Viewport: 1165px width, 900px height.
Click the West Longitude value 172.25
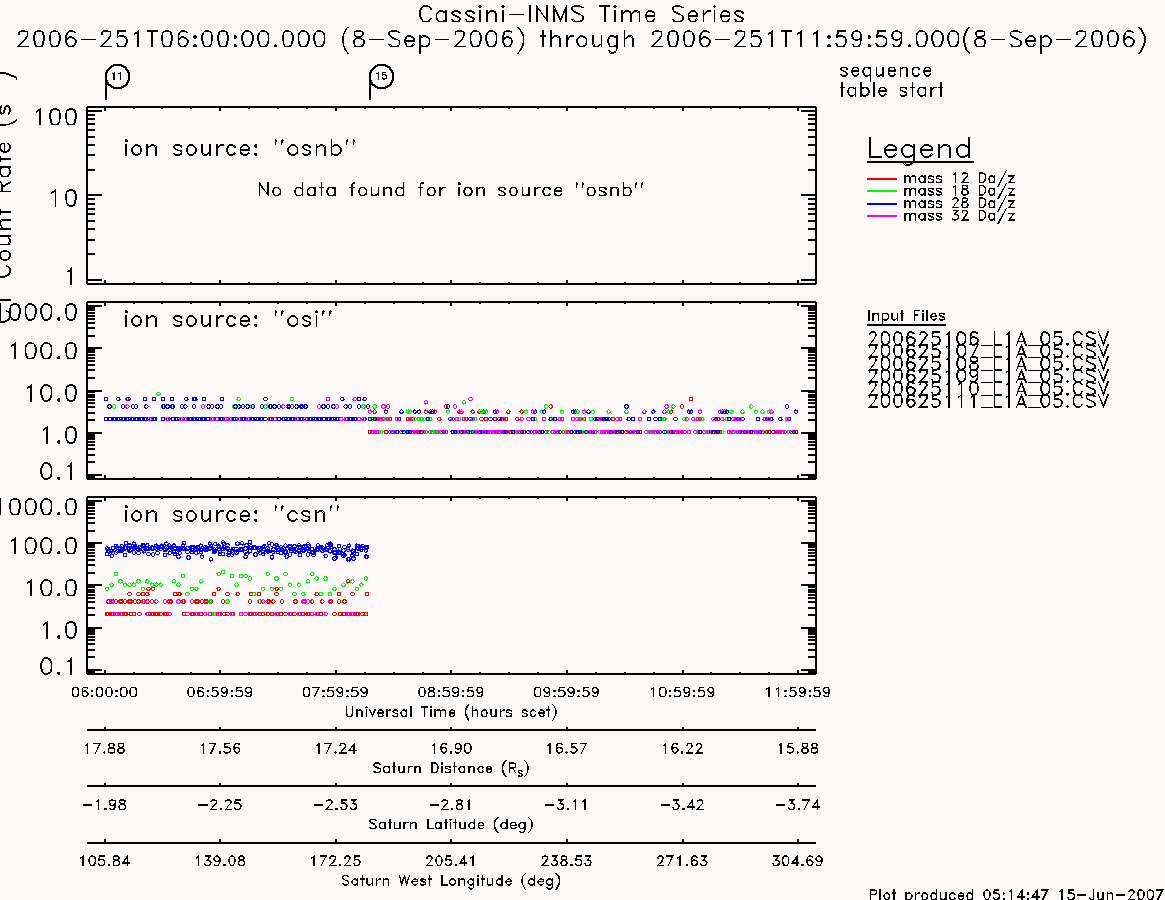tap(335, 861)
